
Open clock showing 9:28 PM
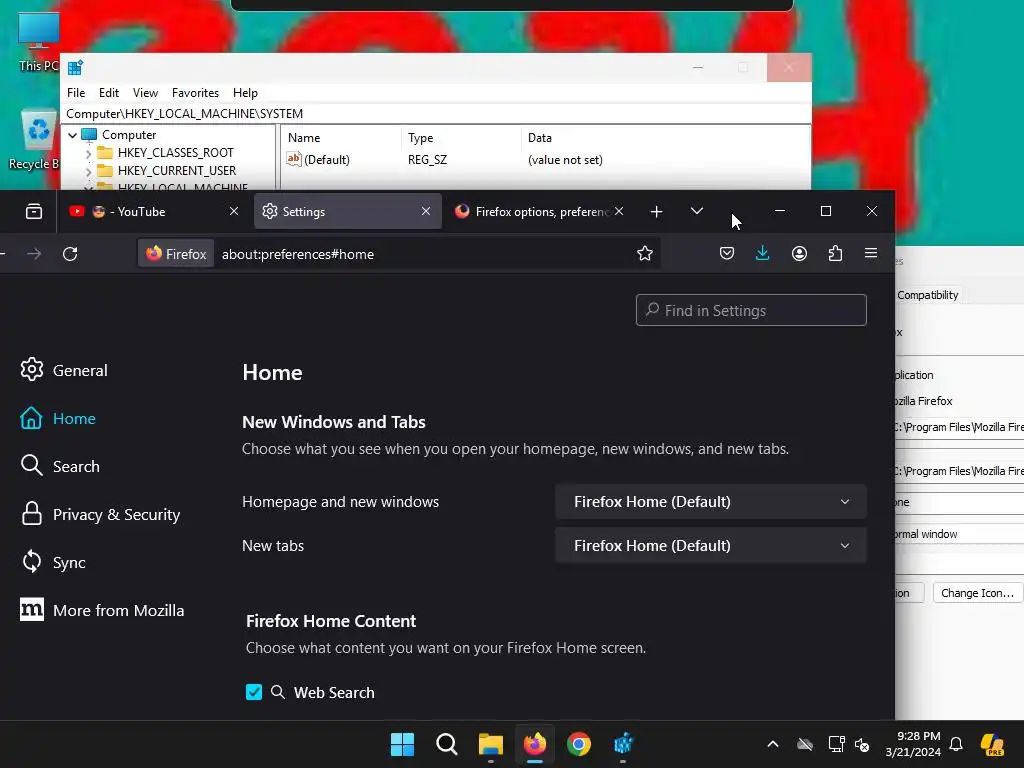click(x=912, y=744)
